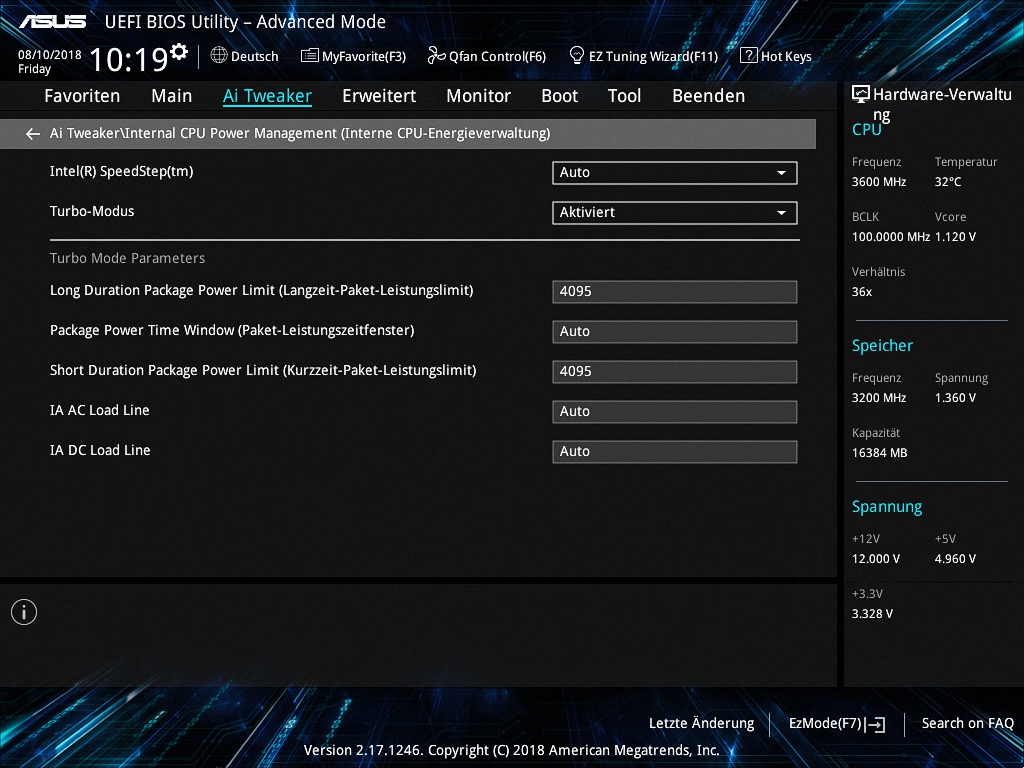Viewport: 1024px width, 768px height.
Task: Click the Turbo-Modus dropdown arrow
Action: tap(781, 213)
